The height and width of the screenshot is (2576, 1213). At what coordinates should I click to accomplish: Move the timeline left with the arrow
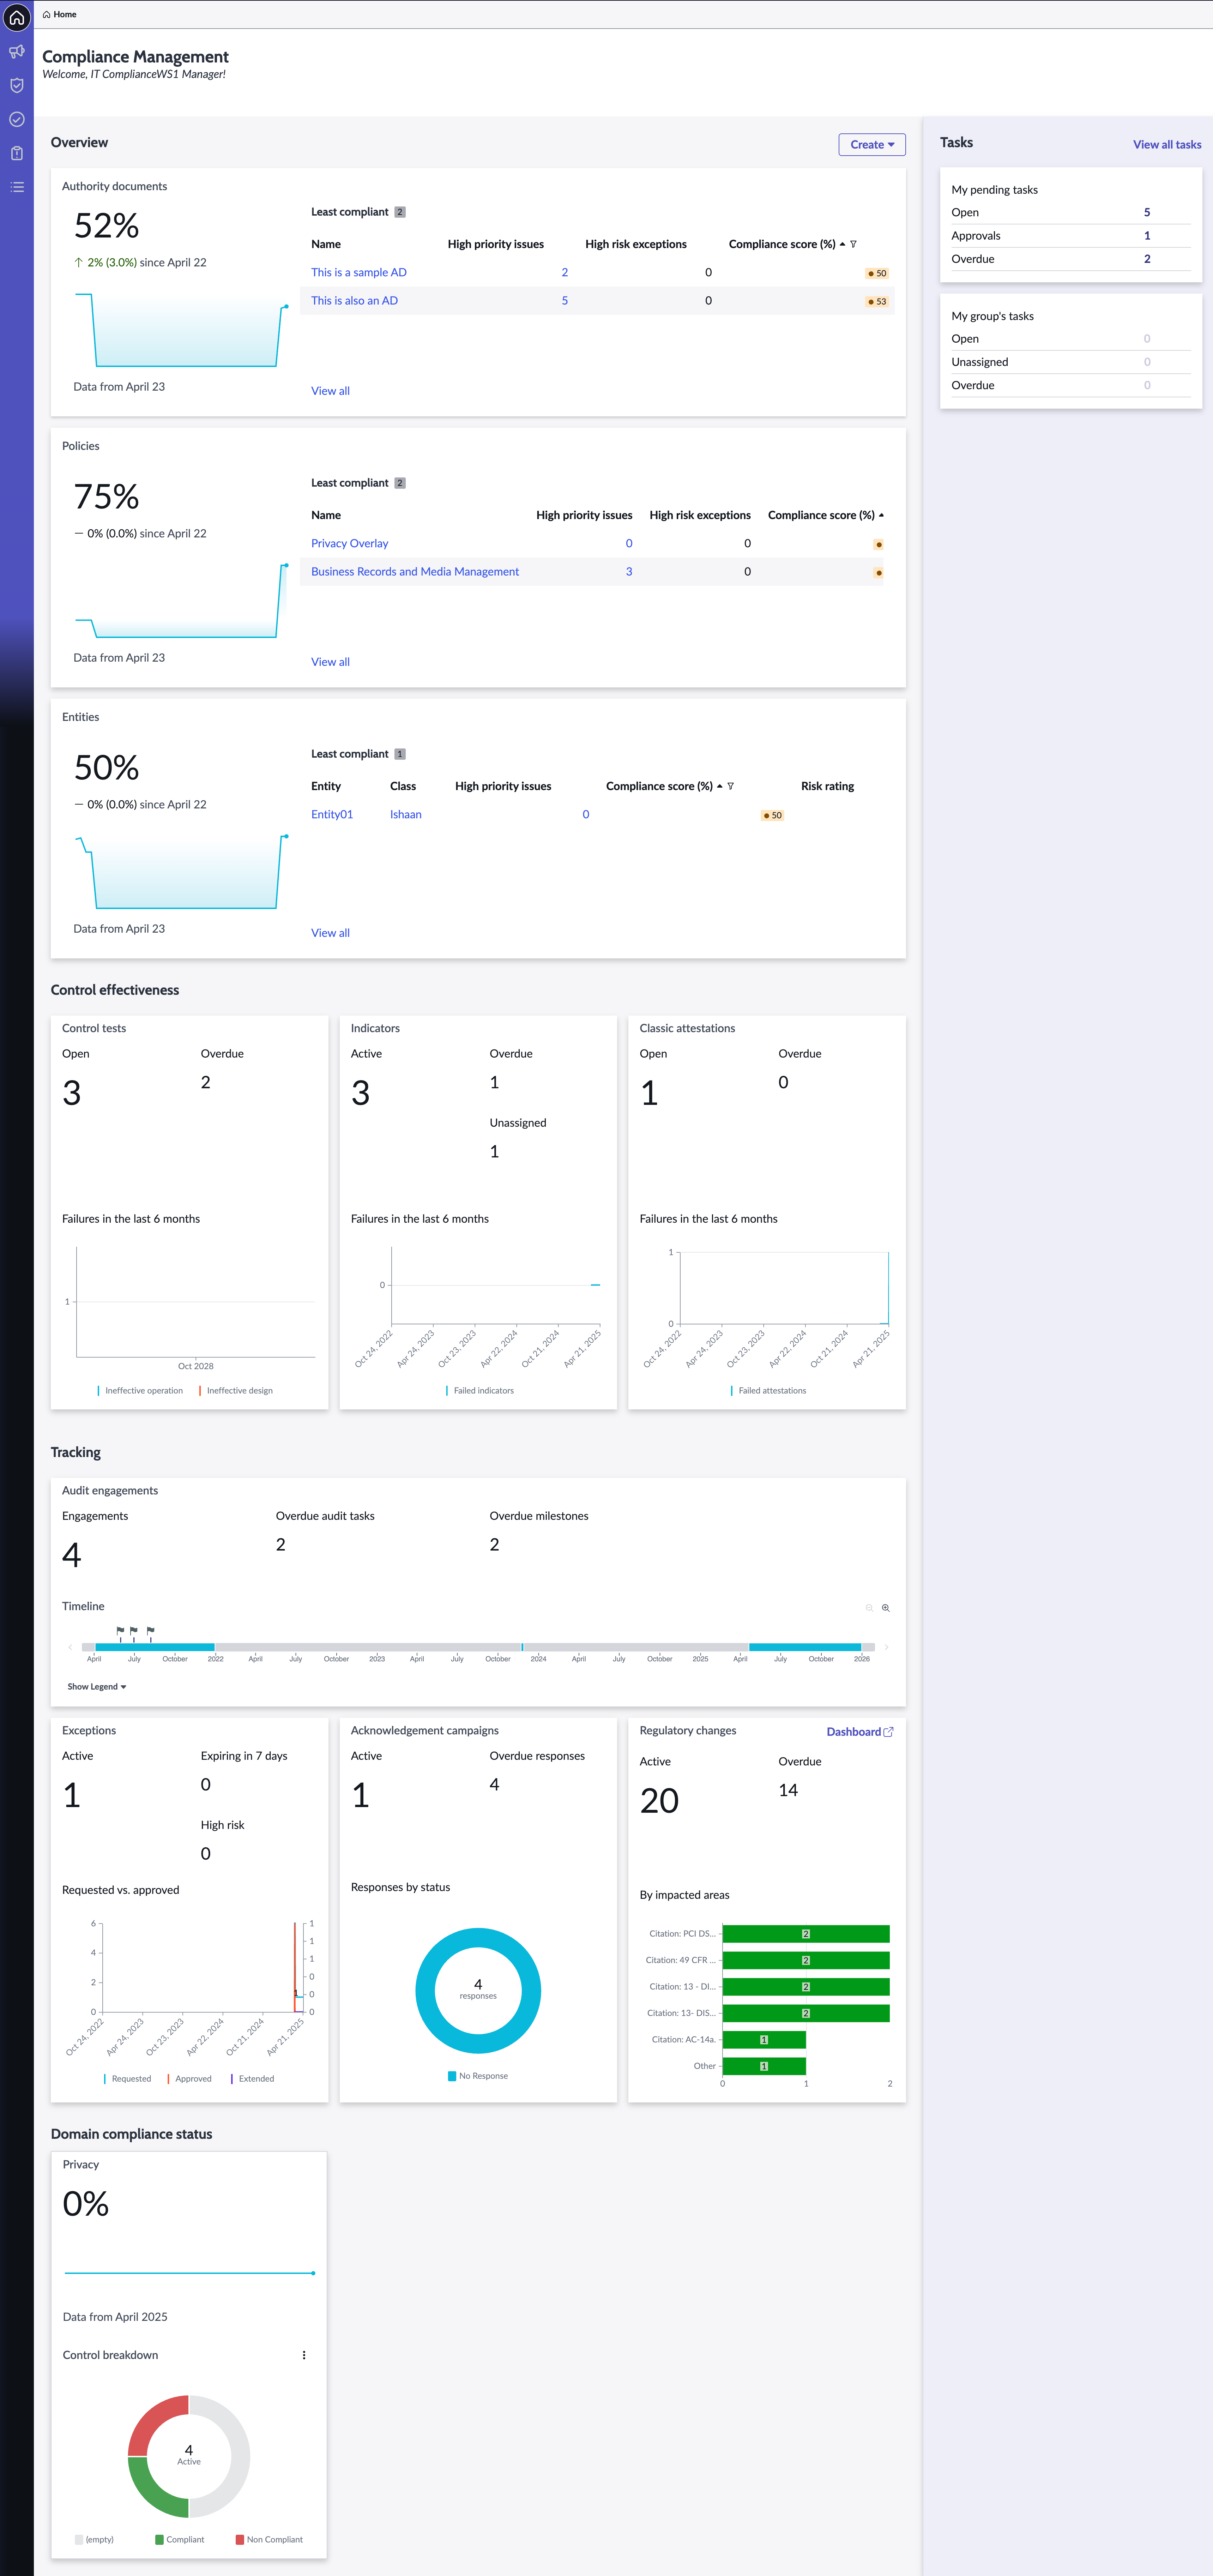pos(70,1647)
